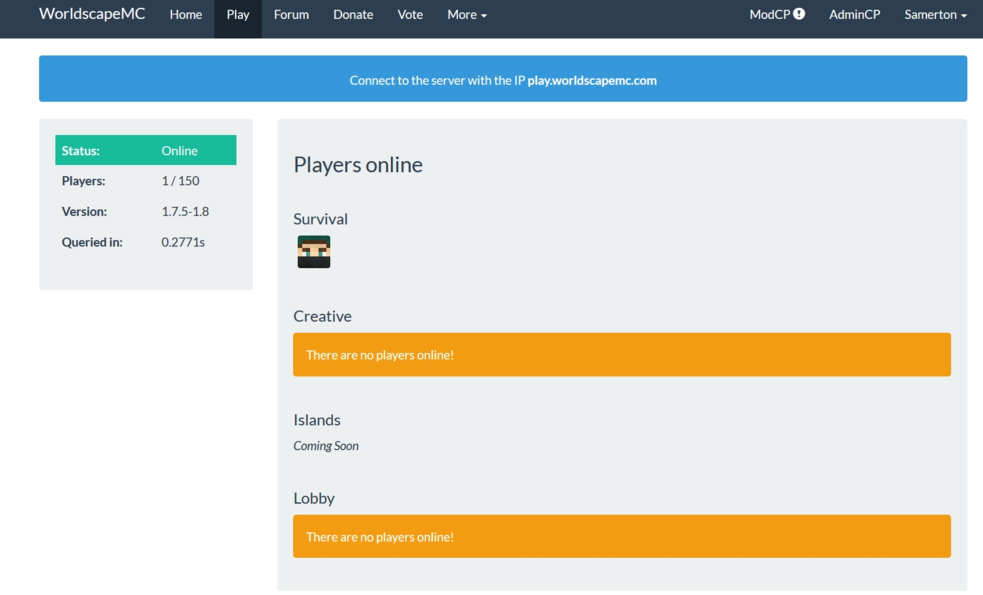Click the Players online heading
The image size is (983, 595).
click(x=358, y=164)
